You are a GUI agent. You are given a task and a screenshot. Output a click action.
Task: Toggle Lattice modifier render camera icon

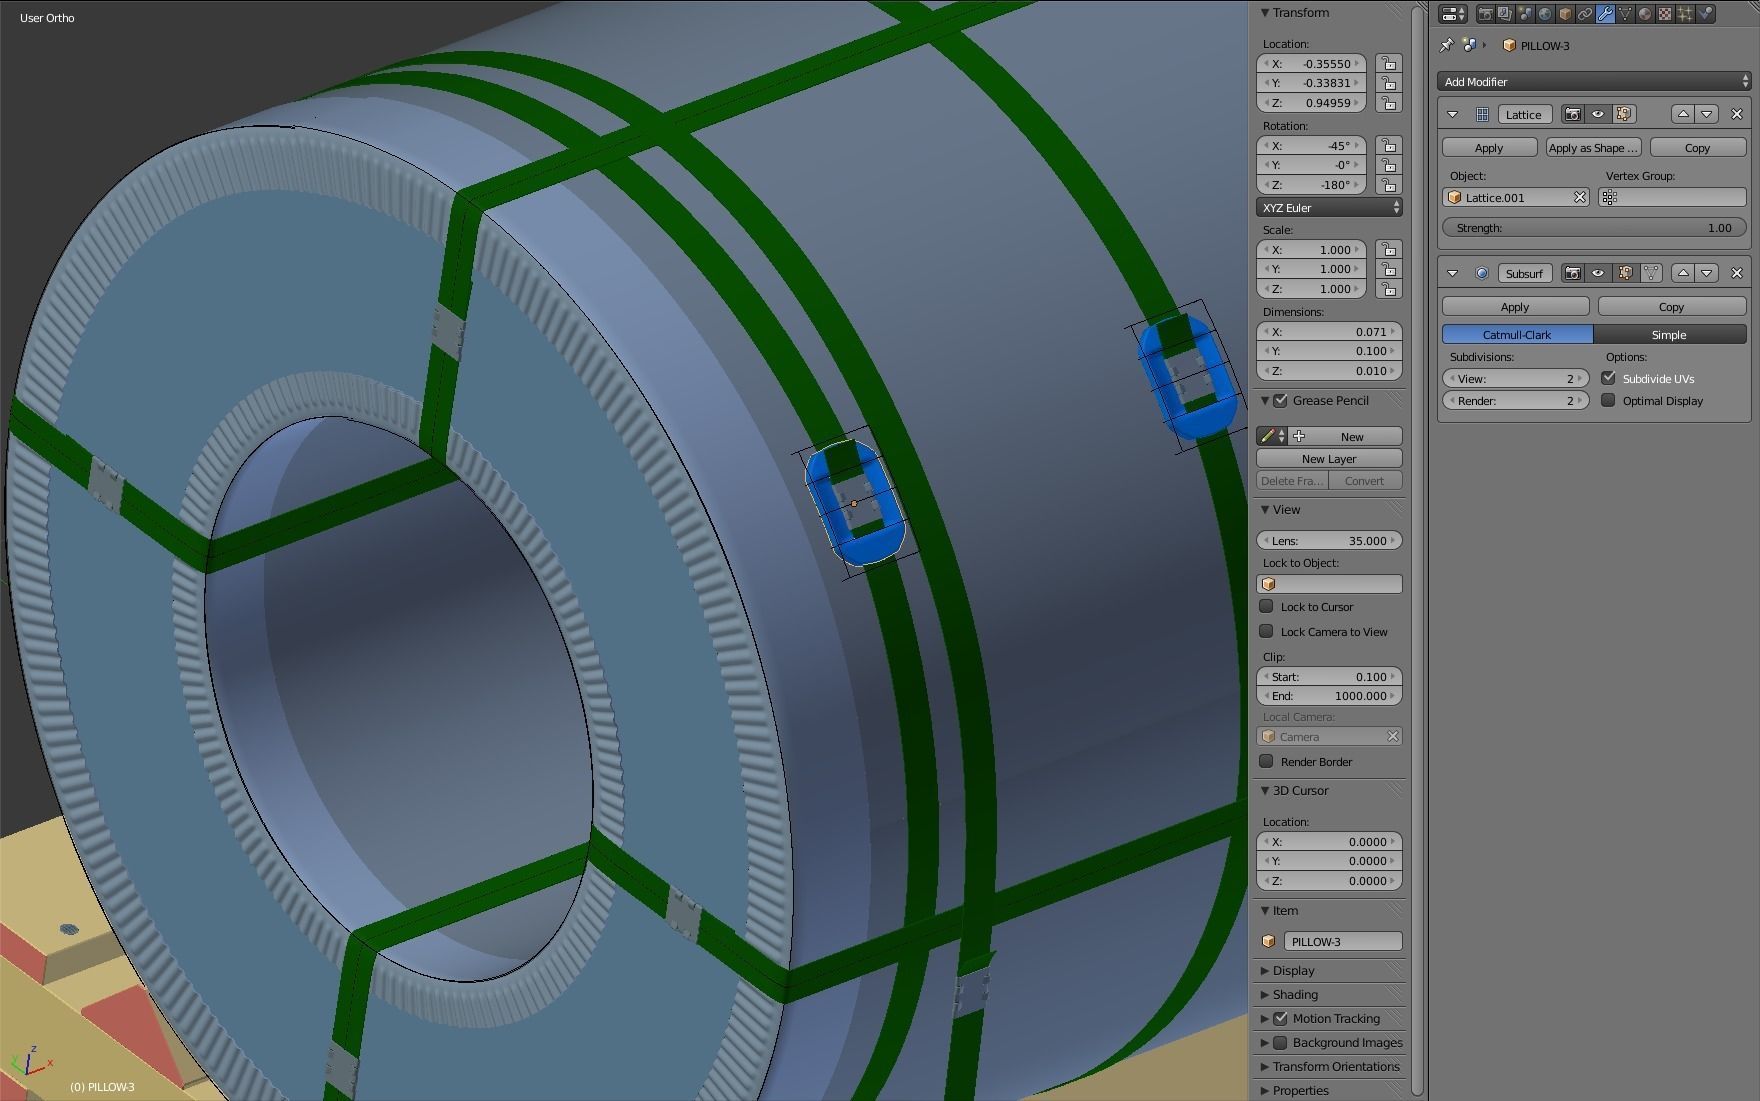1573,114
